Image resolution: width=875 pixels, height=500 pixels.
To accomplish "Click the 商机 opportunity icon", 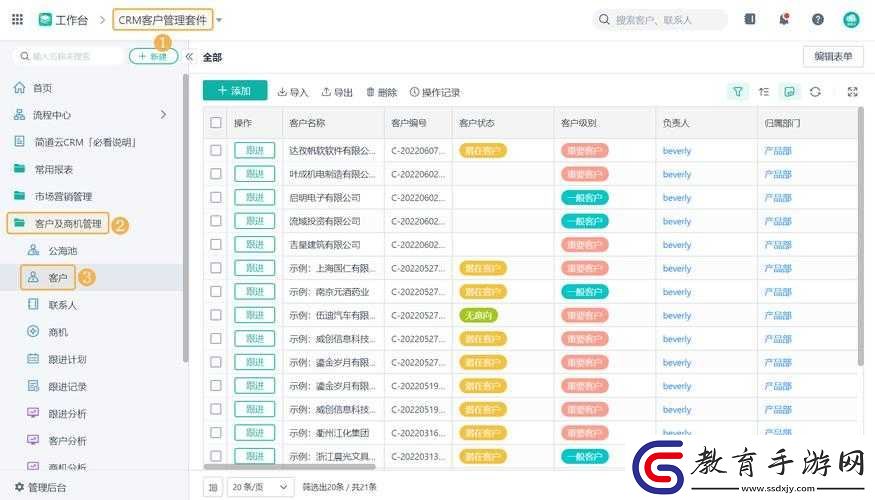I will [33, 331].
